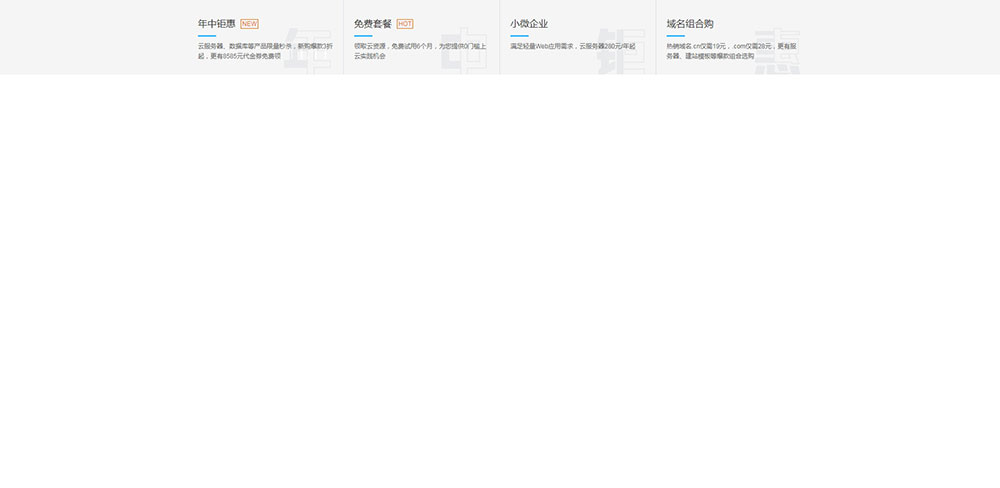This screenshot has height=488, width=1000.
Task: Click the NEW badge beside 年中钜惠
Action: pyautogui.click(x=249, y=24)
